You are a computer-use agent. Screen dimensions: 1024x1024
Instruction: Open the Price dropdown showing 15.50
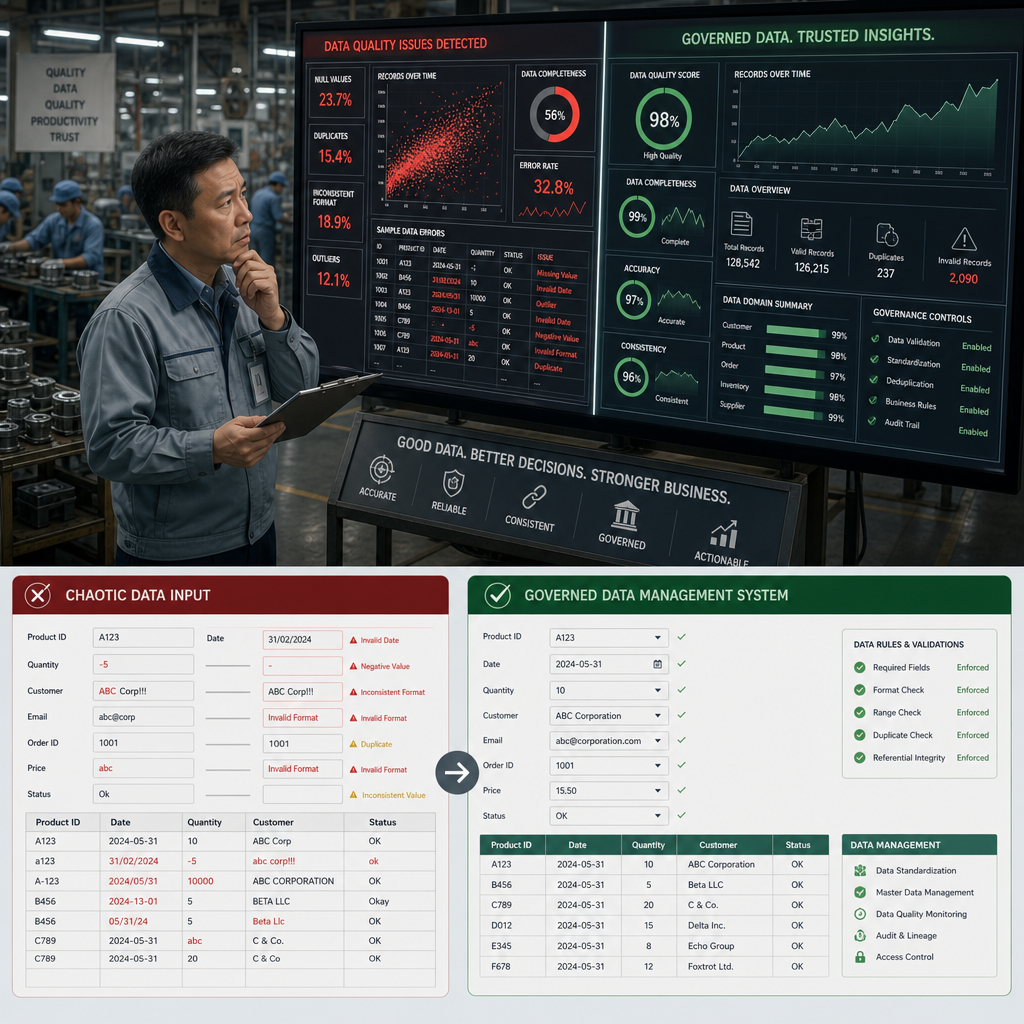[609, 791]
